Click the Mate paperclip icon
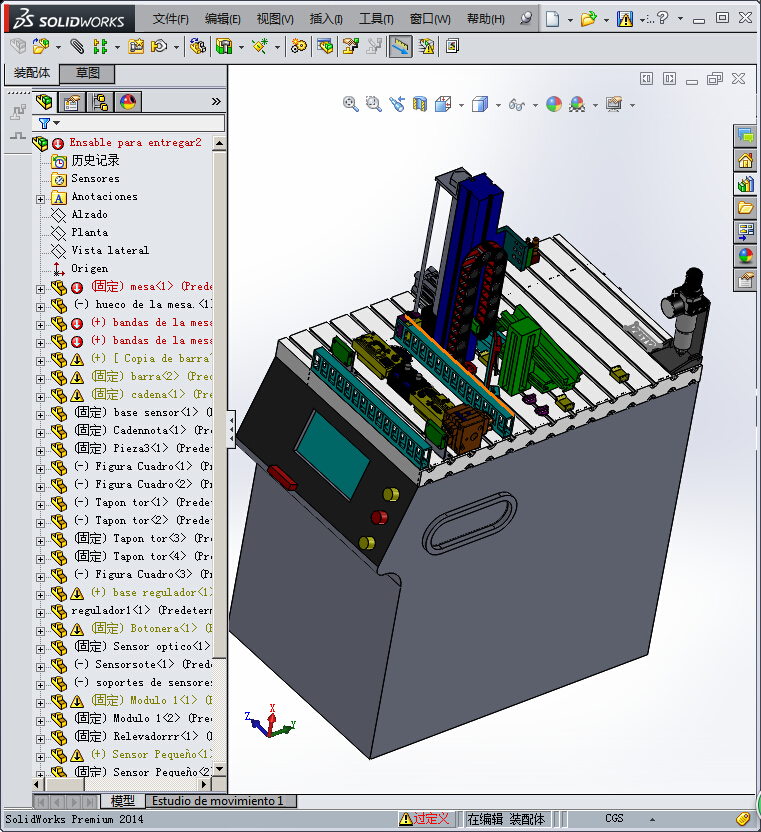 77,47
